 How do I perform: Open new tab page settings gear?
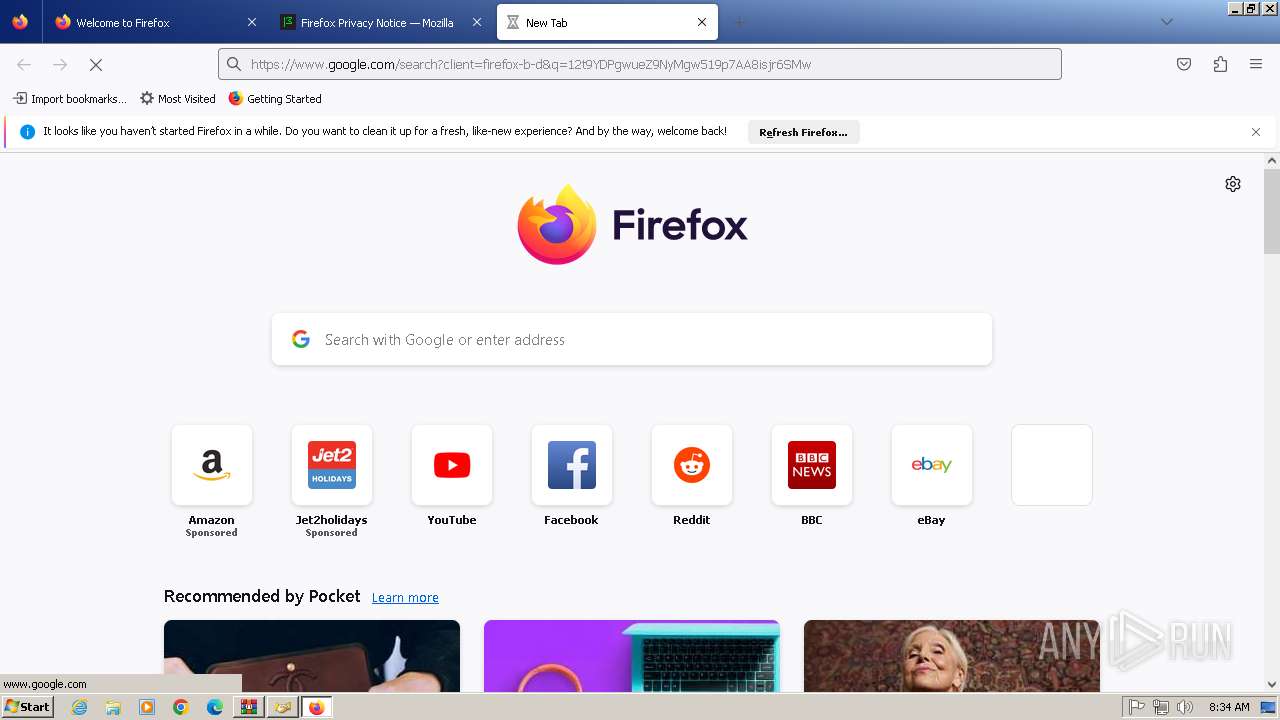click(x=1233, y=184)
